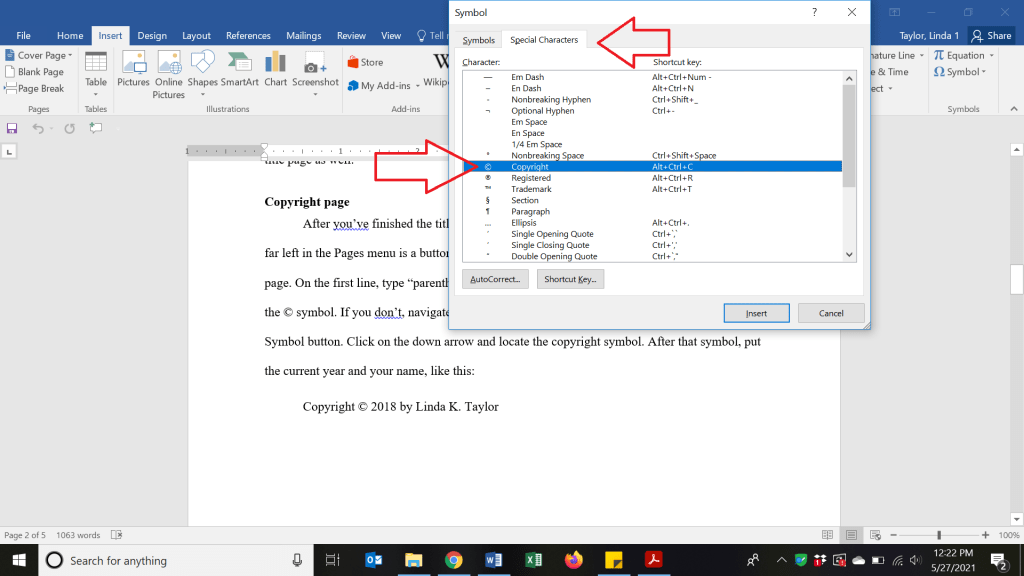Open the Online Pictures tool
The width and height of the screenshot is (1024, 576).
click(168, 74)
